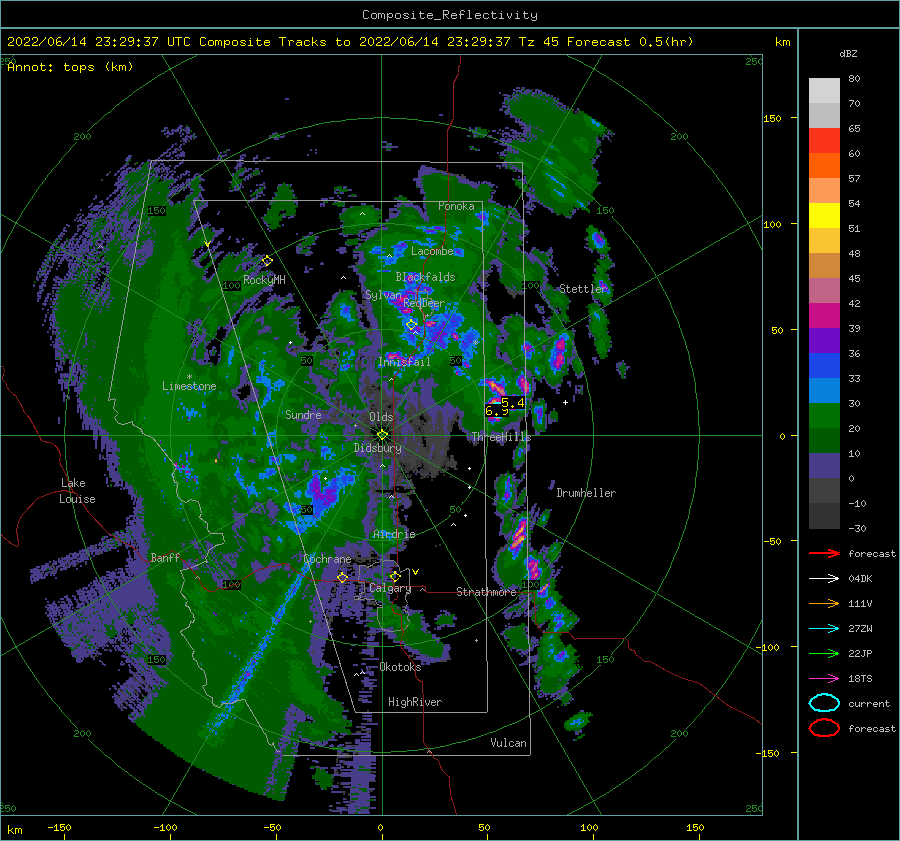Click the white 04DK arrow in the legend

coord(824,578)
